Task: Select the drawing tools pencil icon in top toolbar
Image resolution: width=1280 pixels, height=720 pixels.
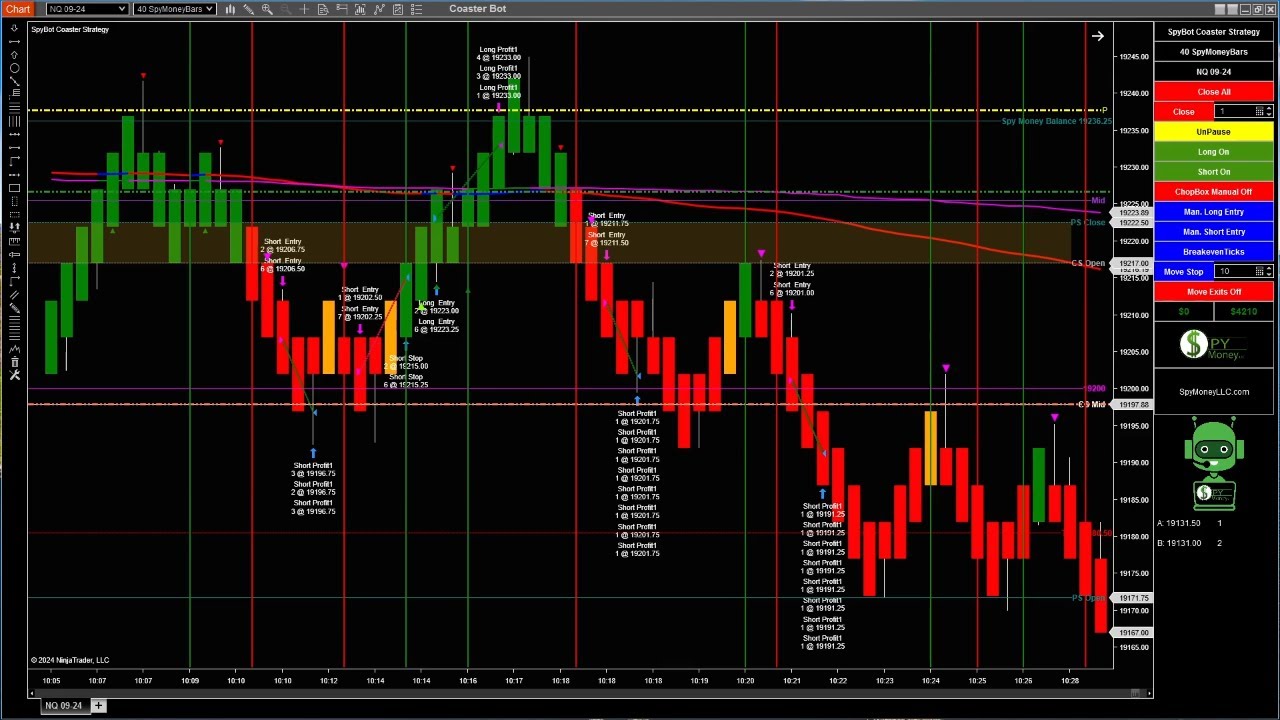Action: click(x=248, y=9)
